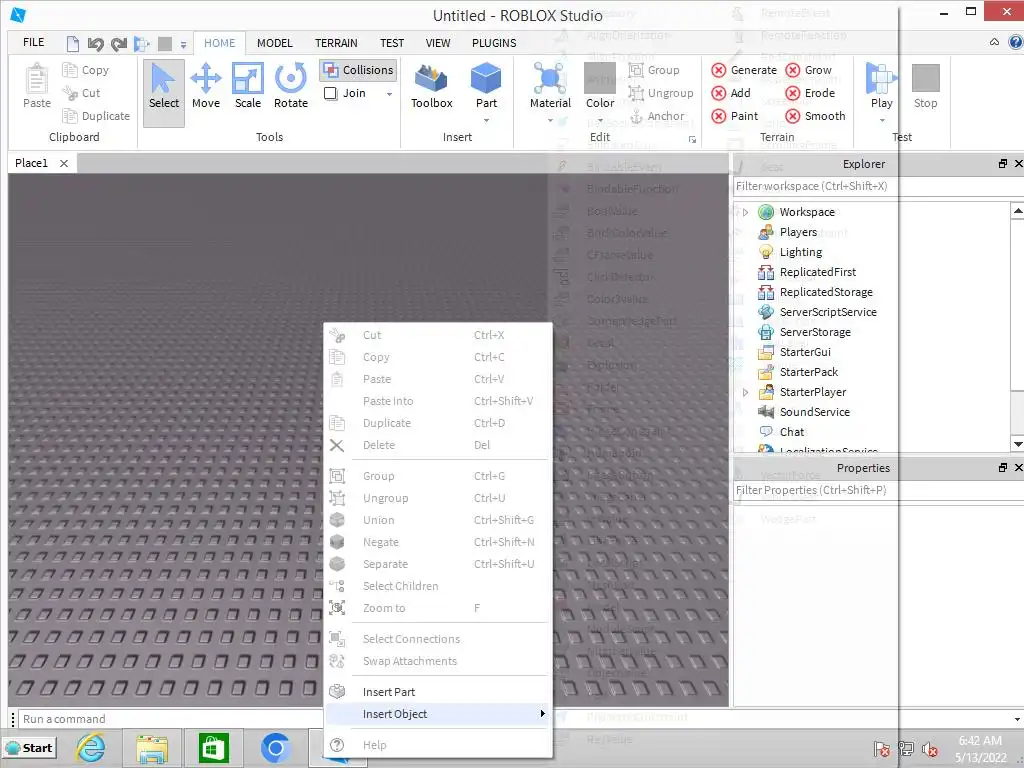Close the Place1 document tab

(64, 163)
